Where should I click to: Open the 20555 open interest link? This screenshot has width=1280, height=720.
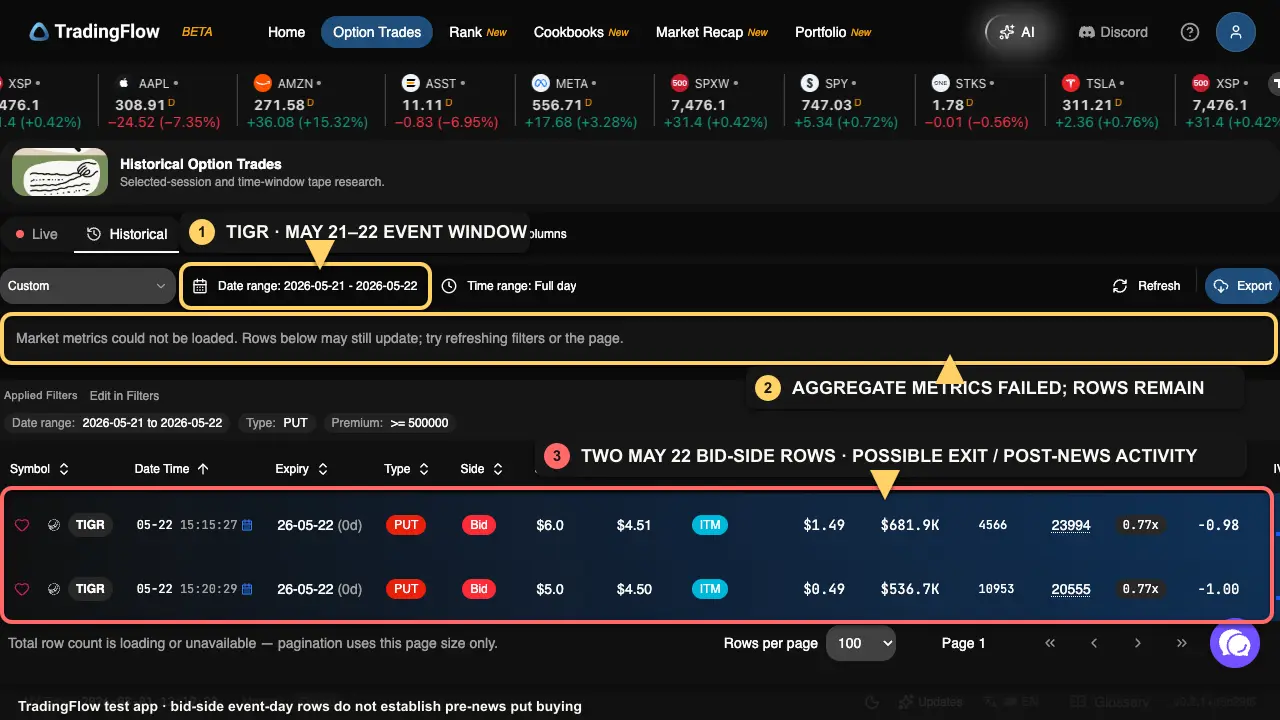(x=1071, y=589)
